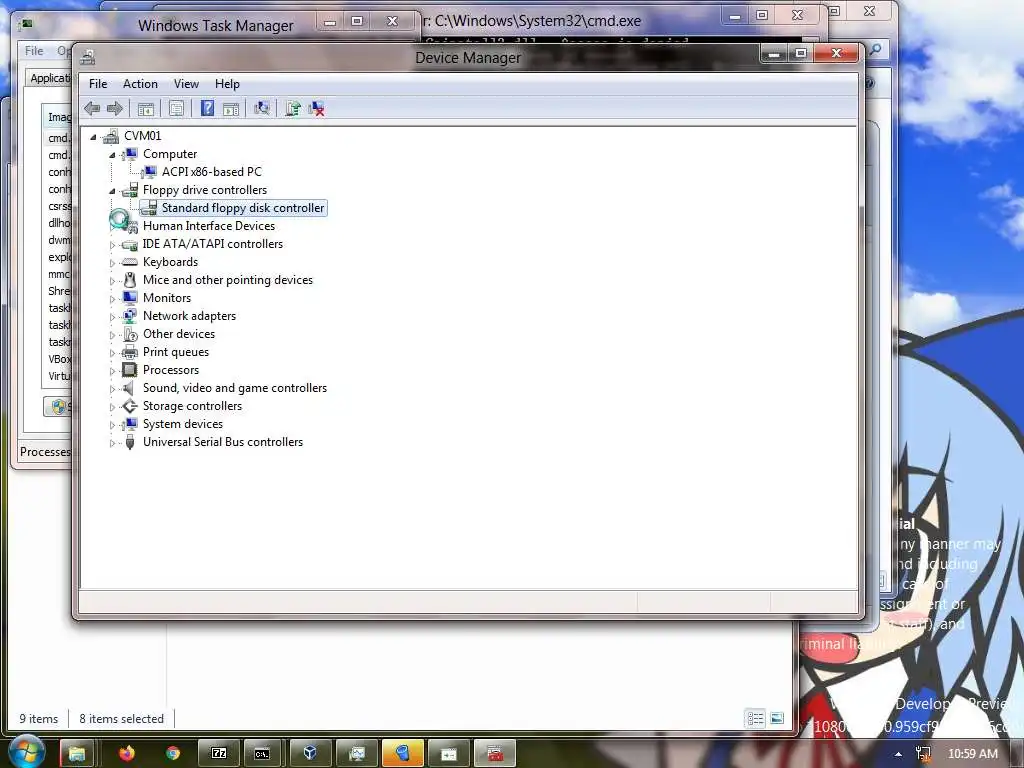
Task: Switch to the cmd console taskbar button
Action: click(262, 754)
